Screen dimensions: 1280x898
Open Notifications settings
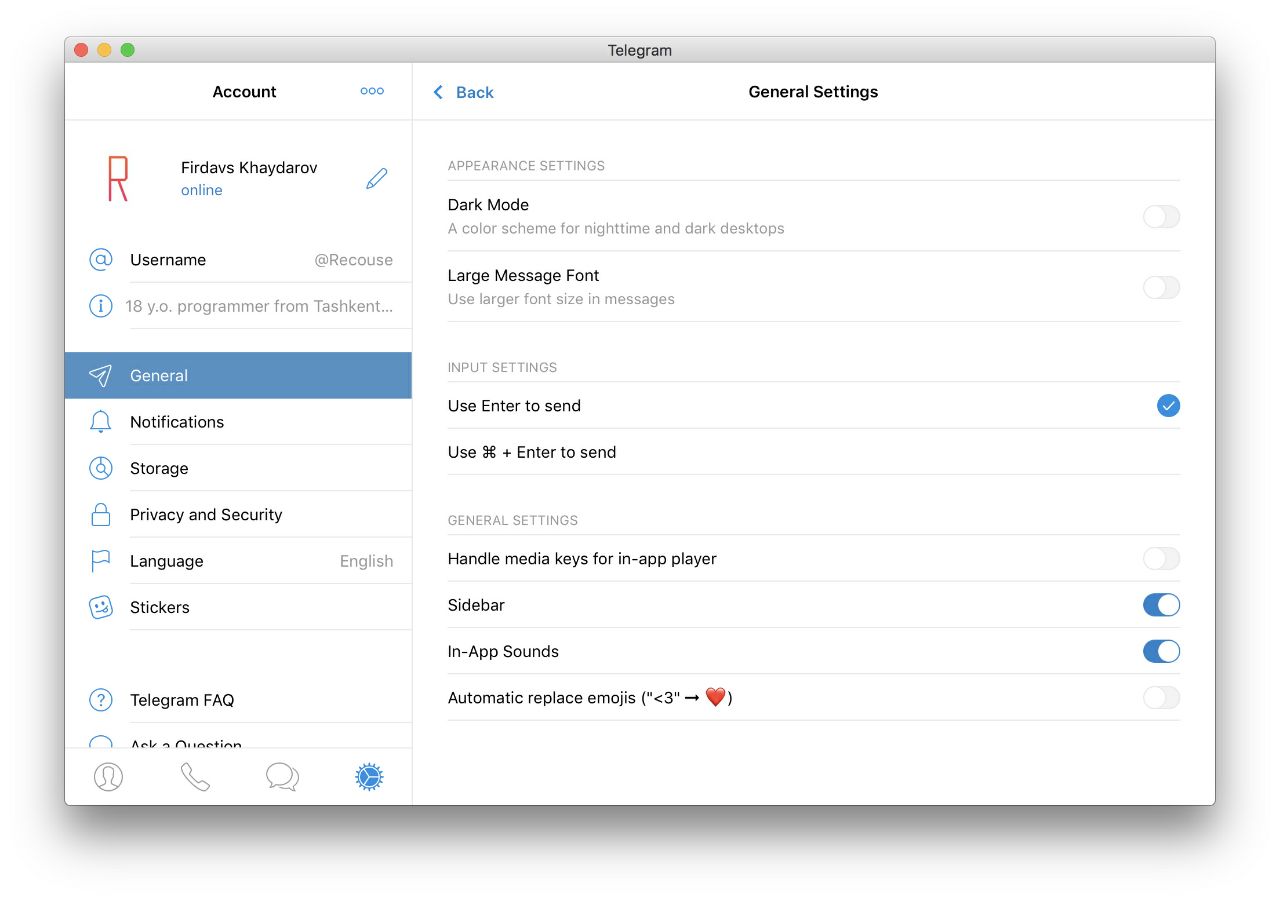pyautogui.click(x=238, y=422)
